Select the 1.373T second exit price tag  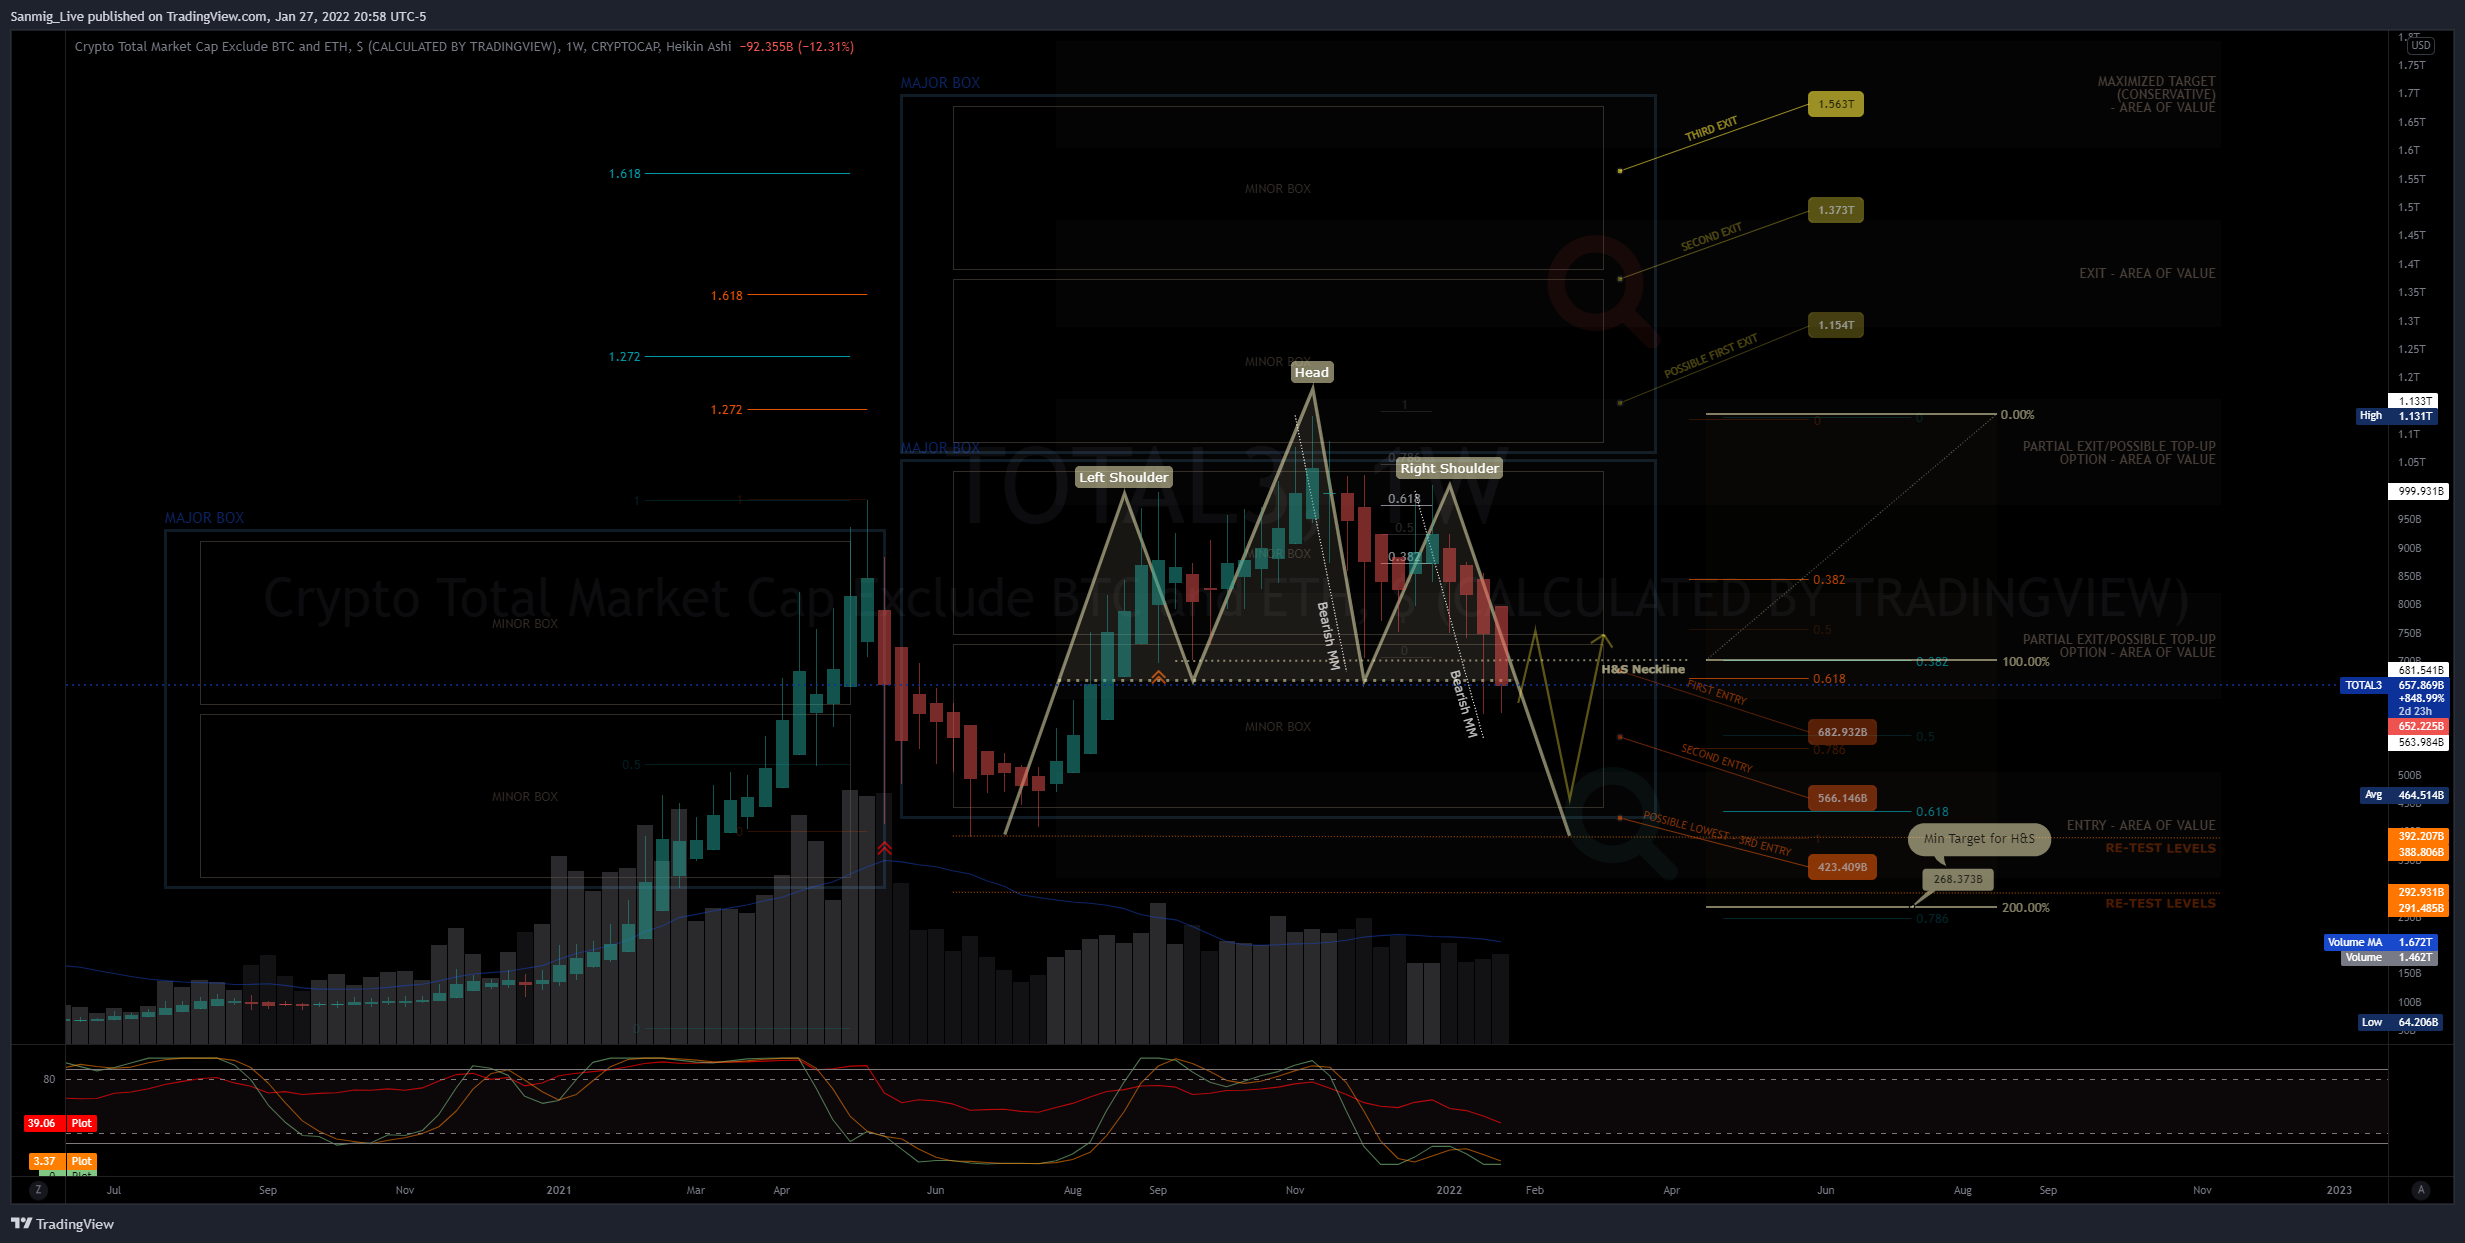click(x=1836, y=210)
